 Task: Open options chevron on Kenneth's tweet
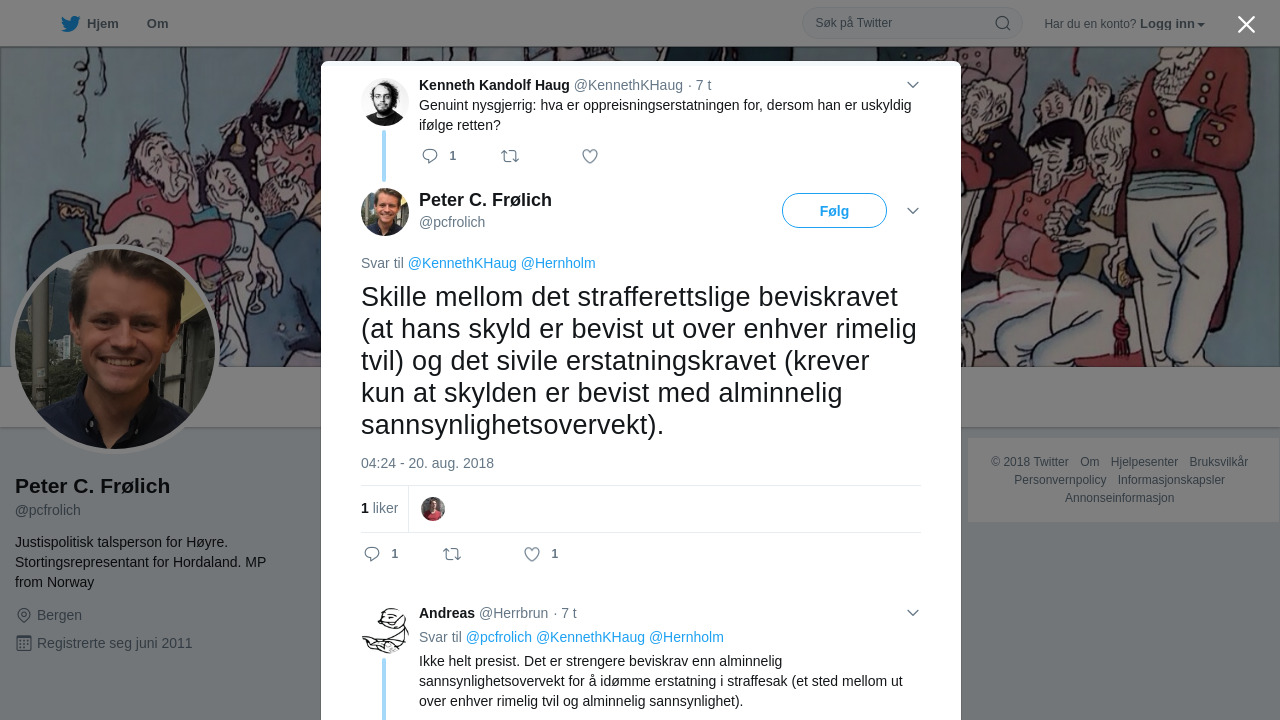pos(913,85)
